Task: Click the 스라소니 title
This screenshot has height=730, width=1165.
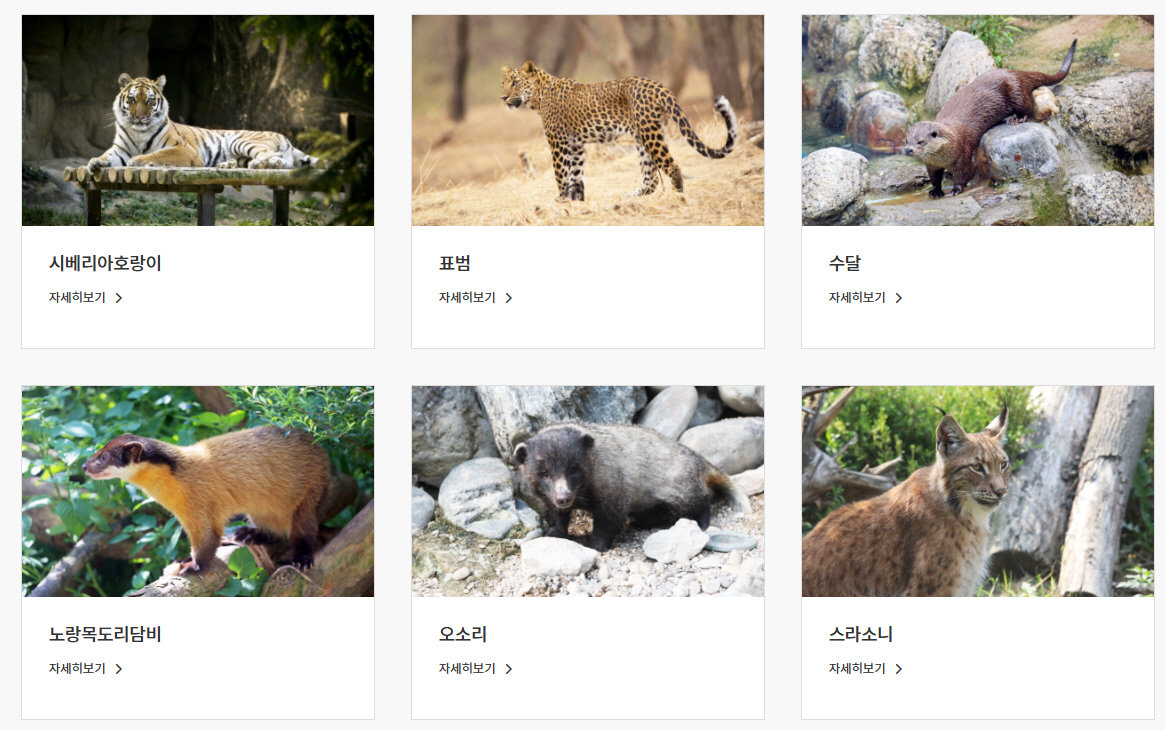Action: [x=860, y=634]
